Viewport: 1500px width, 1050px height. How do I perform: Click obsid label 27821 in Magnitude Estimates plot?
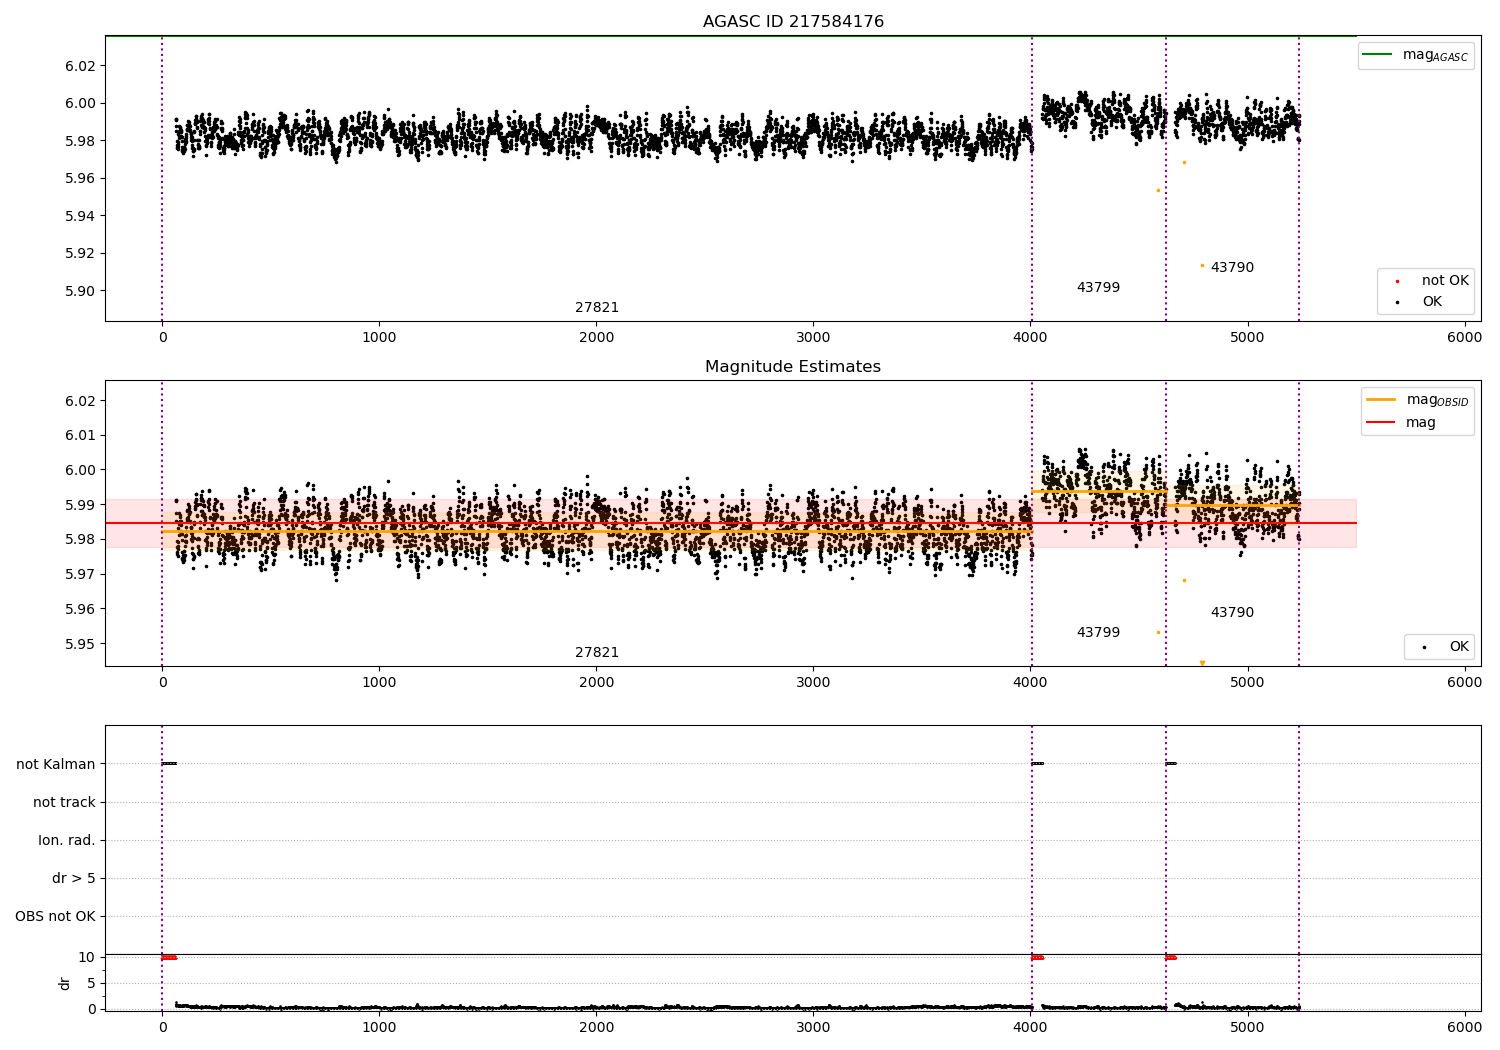[597, 653]
